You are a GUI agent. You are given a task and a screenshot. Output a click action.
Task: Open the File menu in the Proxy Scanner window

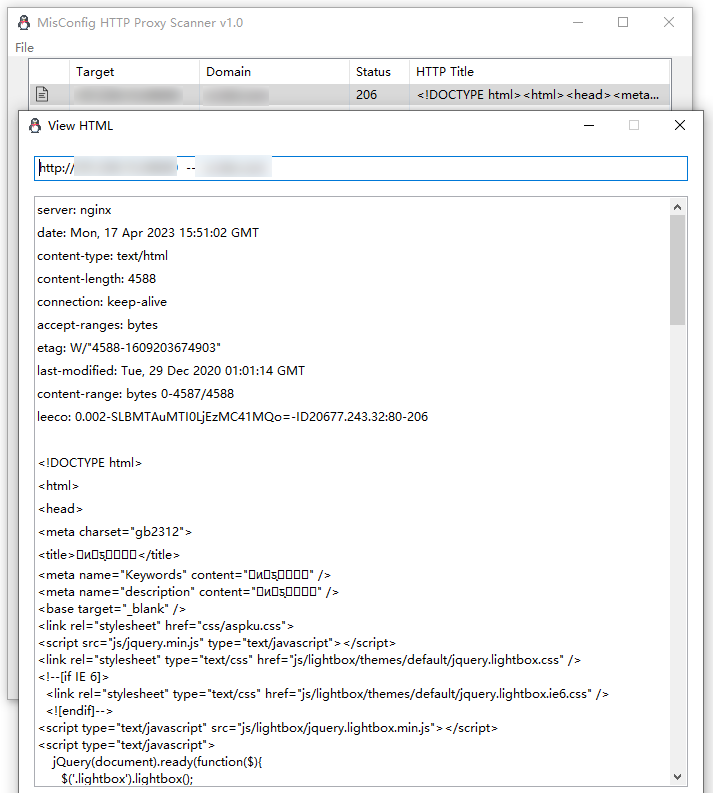(24, 48)
